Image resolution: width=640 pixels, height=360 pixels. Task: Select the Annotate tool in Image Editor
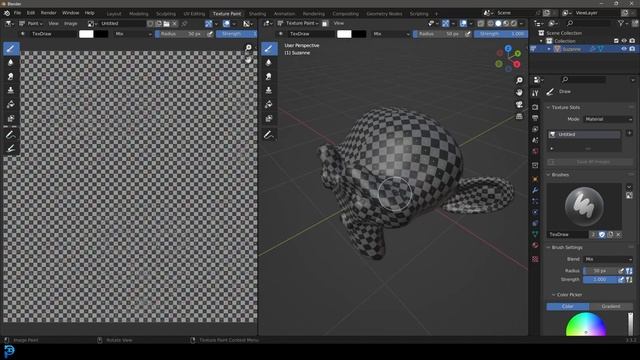(x=11, y=135)
